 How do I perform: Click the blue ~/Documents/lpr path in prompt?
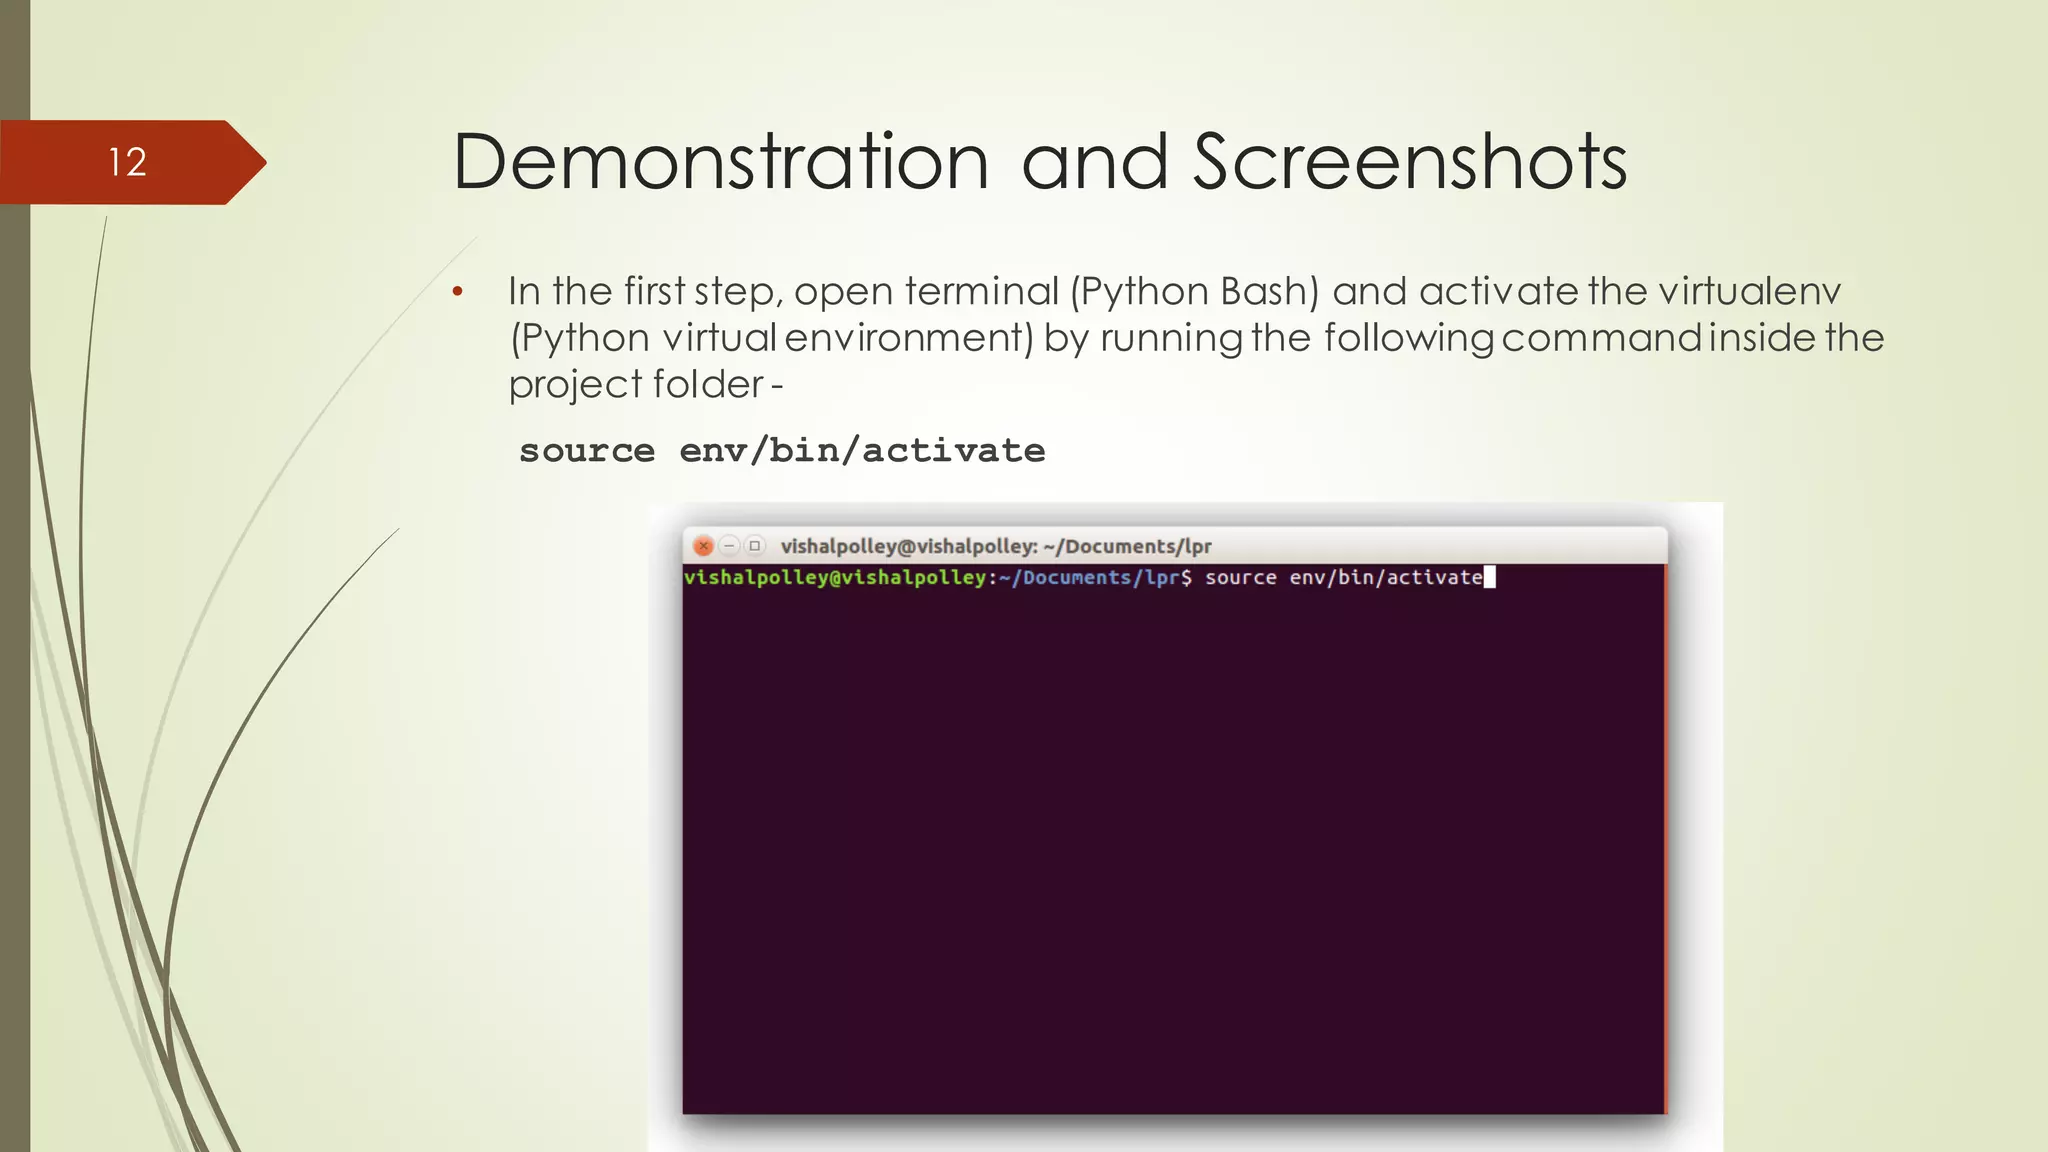(1088, 577)
